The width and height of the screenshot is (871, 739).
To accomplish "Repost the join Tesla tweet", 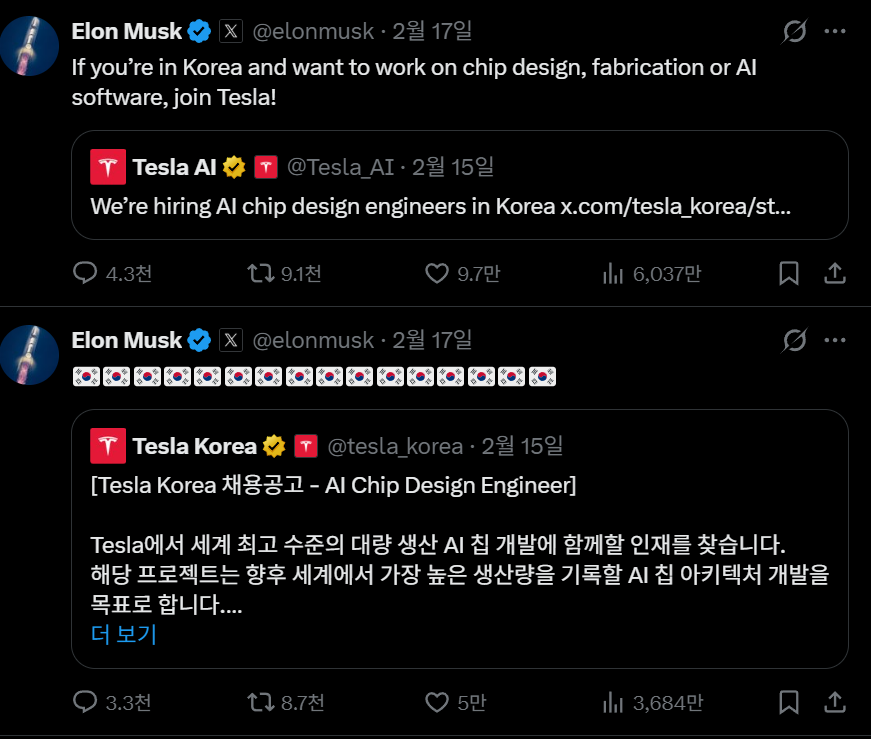I will (x=259, y=273).
